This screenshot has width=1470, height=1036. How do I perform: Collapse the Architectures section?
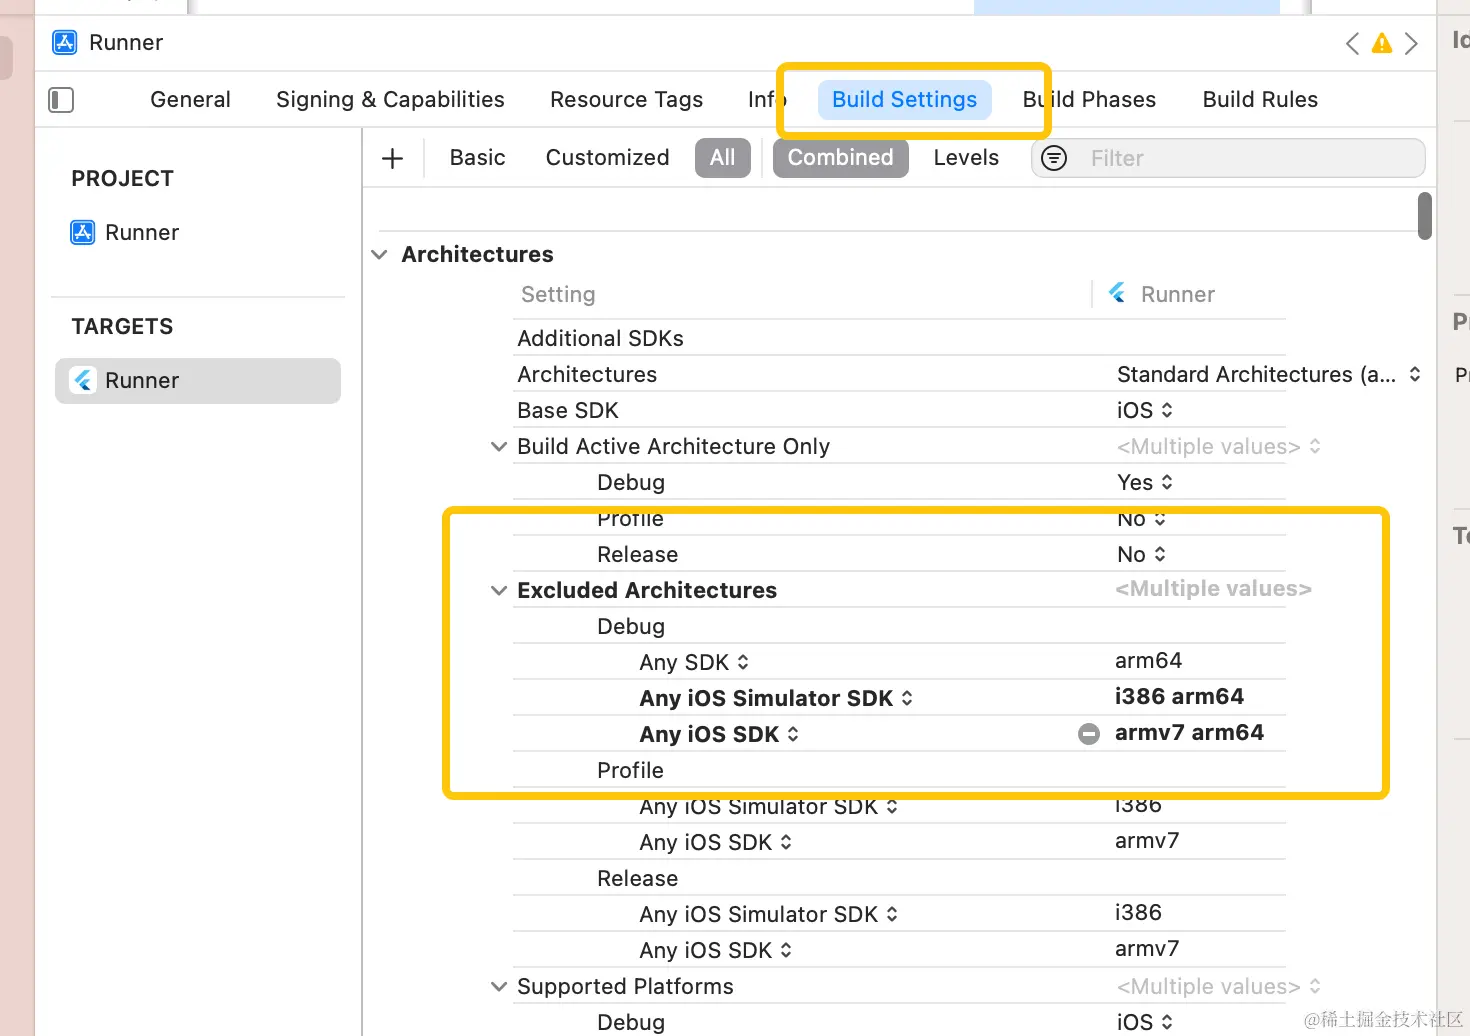pos(379,254)
